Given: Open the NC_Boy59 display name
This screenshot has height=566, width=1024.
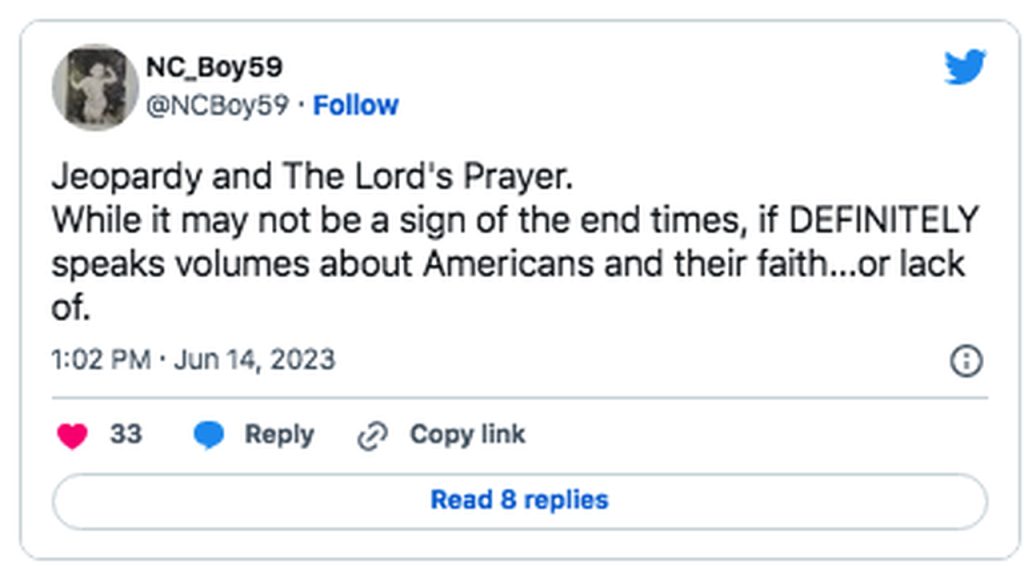Looking at the screenshot, I should click(214, 67).
